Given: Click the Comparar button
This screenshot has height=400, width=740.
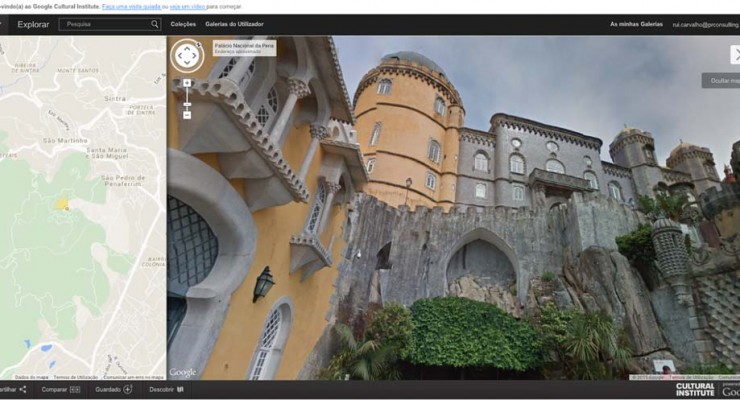Looking at the screenshot, I should tap(61, 390).
